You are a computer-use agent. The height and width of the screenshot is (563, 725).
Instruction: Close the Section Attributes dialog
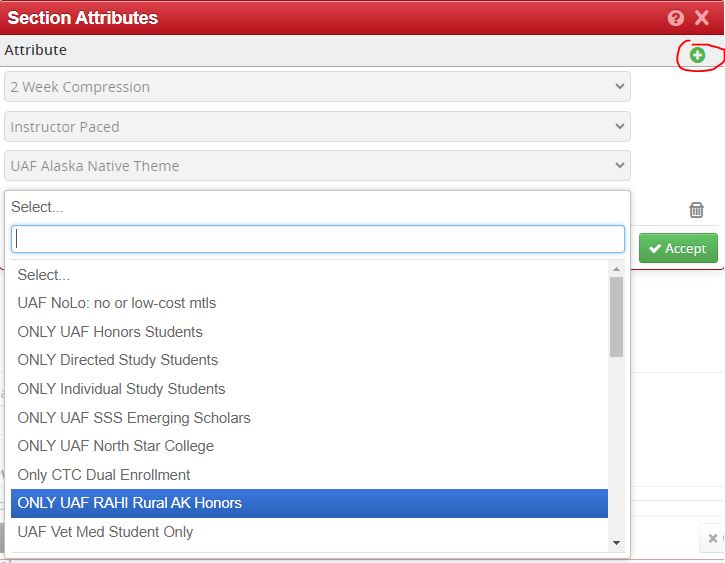tap(702, 18)
